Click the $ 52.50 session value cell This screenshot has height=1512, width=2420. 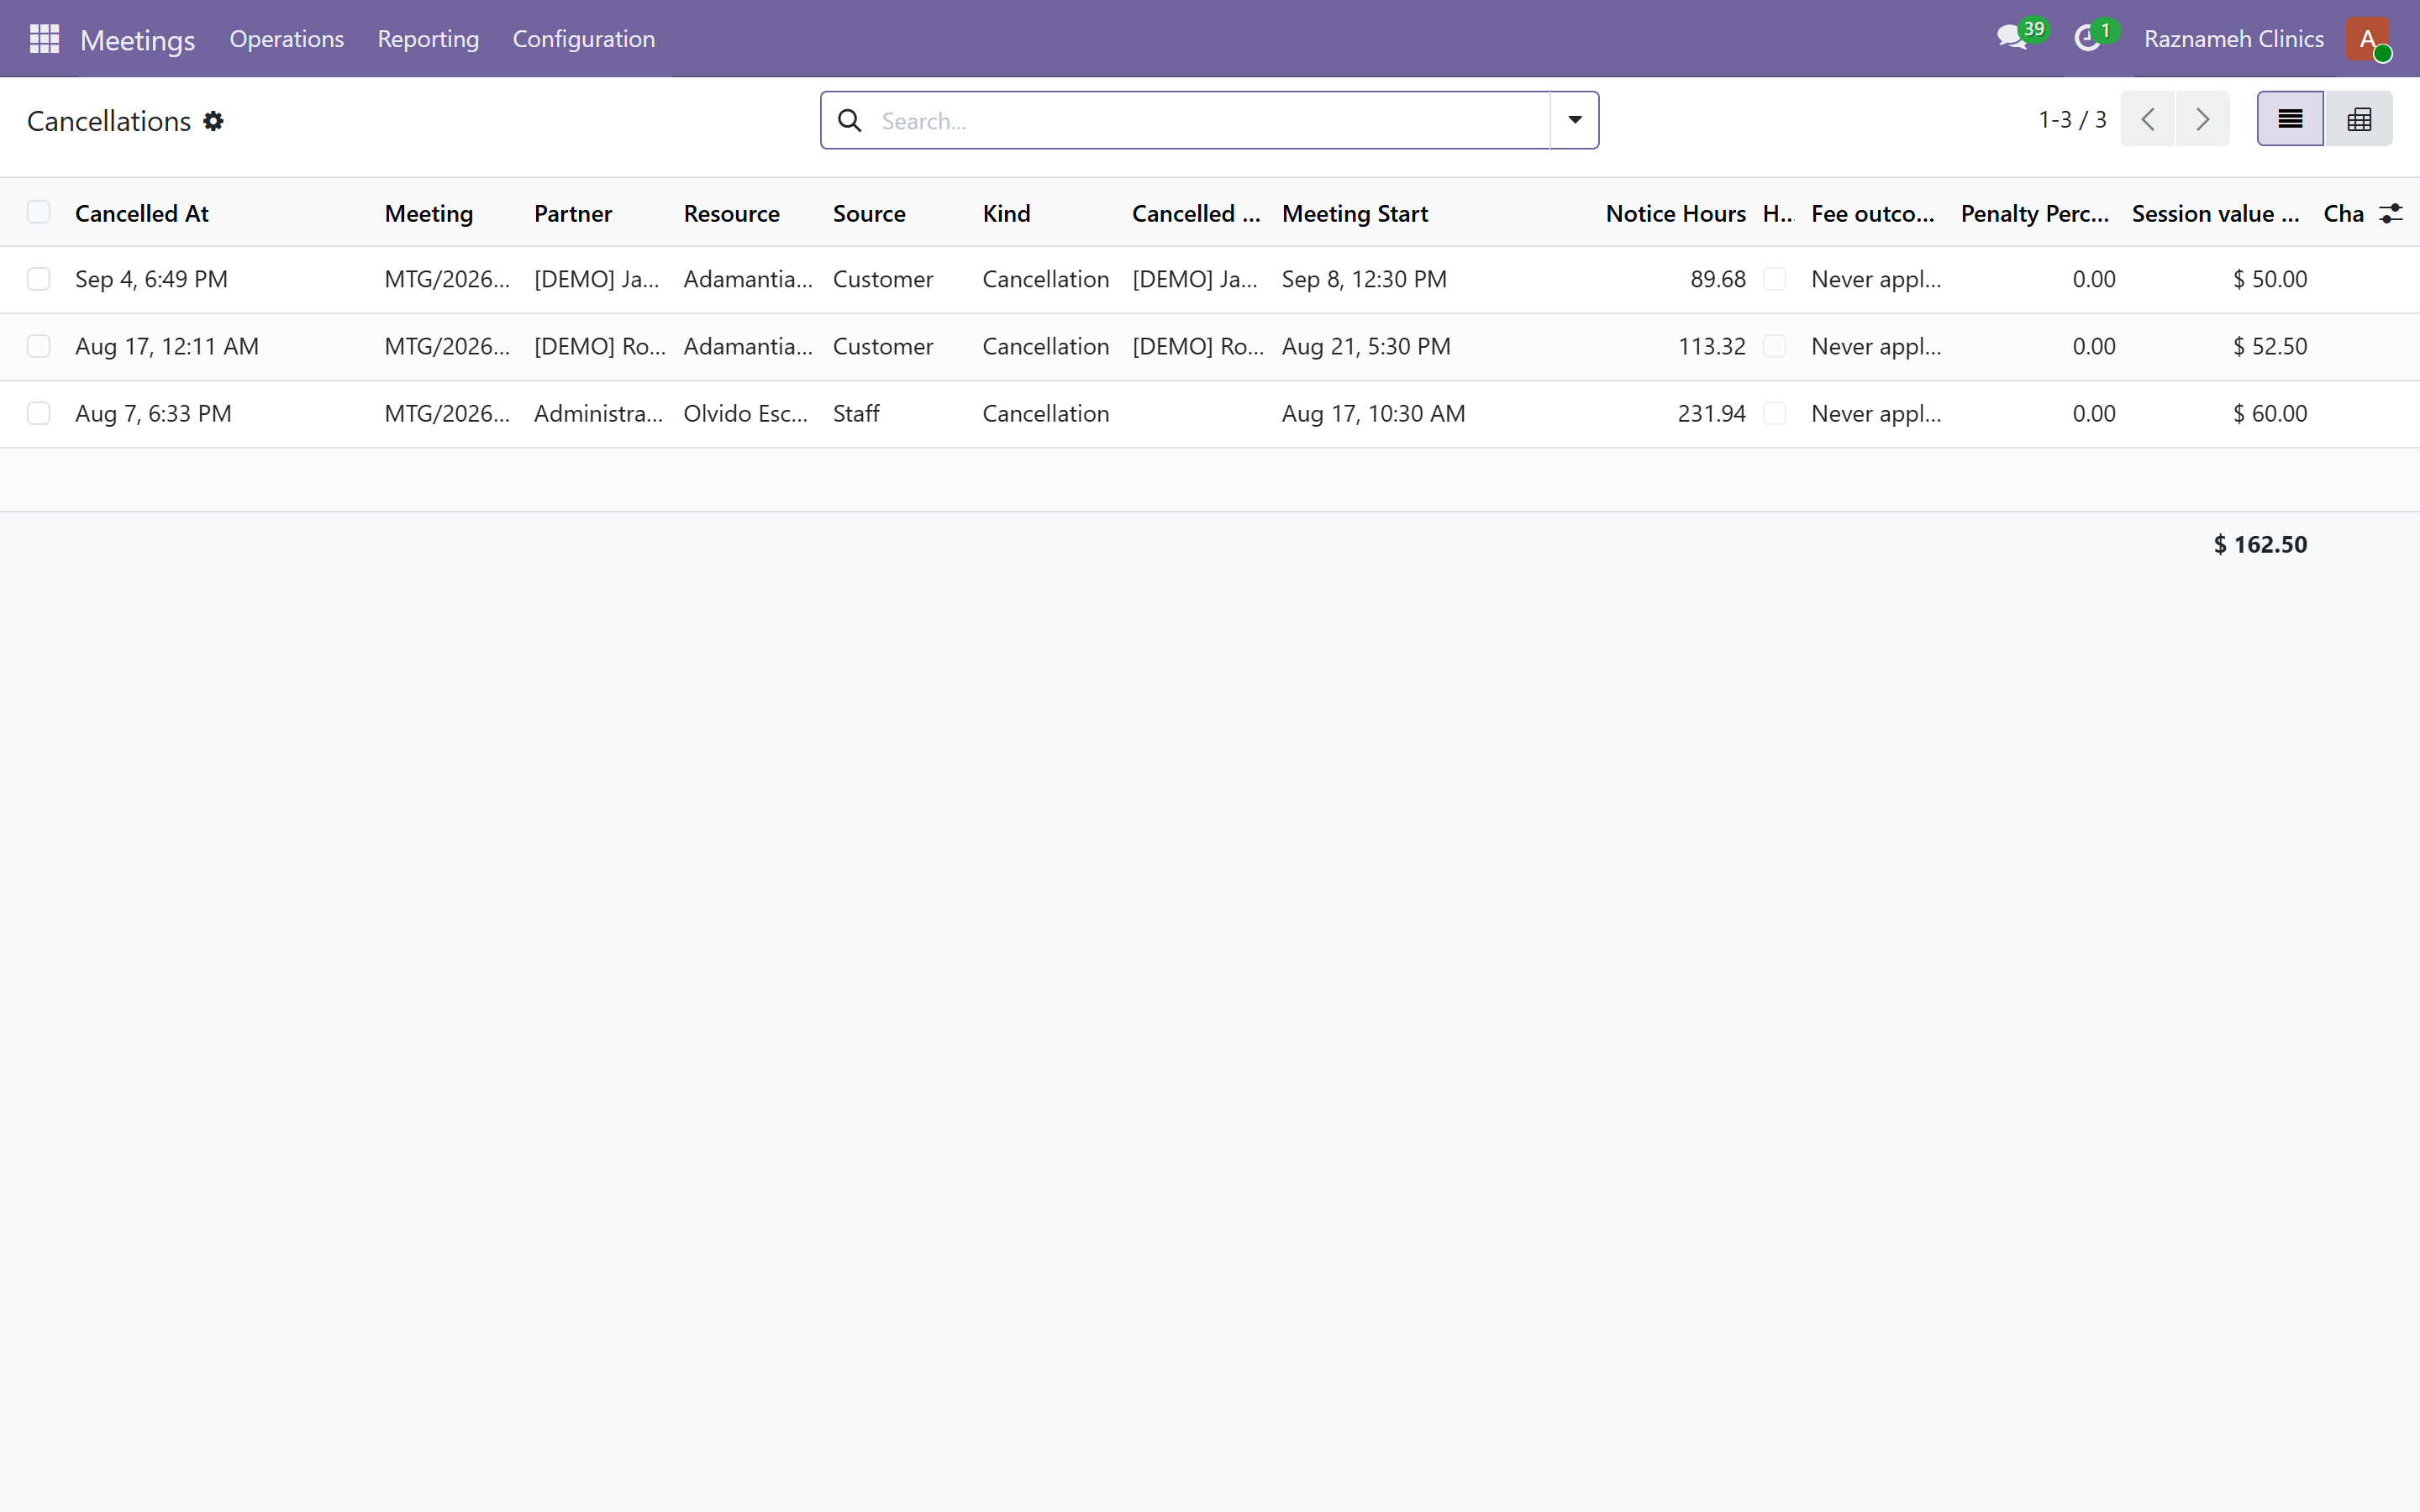coord(2270,346)
